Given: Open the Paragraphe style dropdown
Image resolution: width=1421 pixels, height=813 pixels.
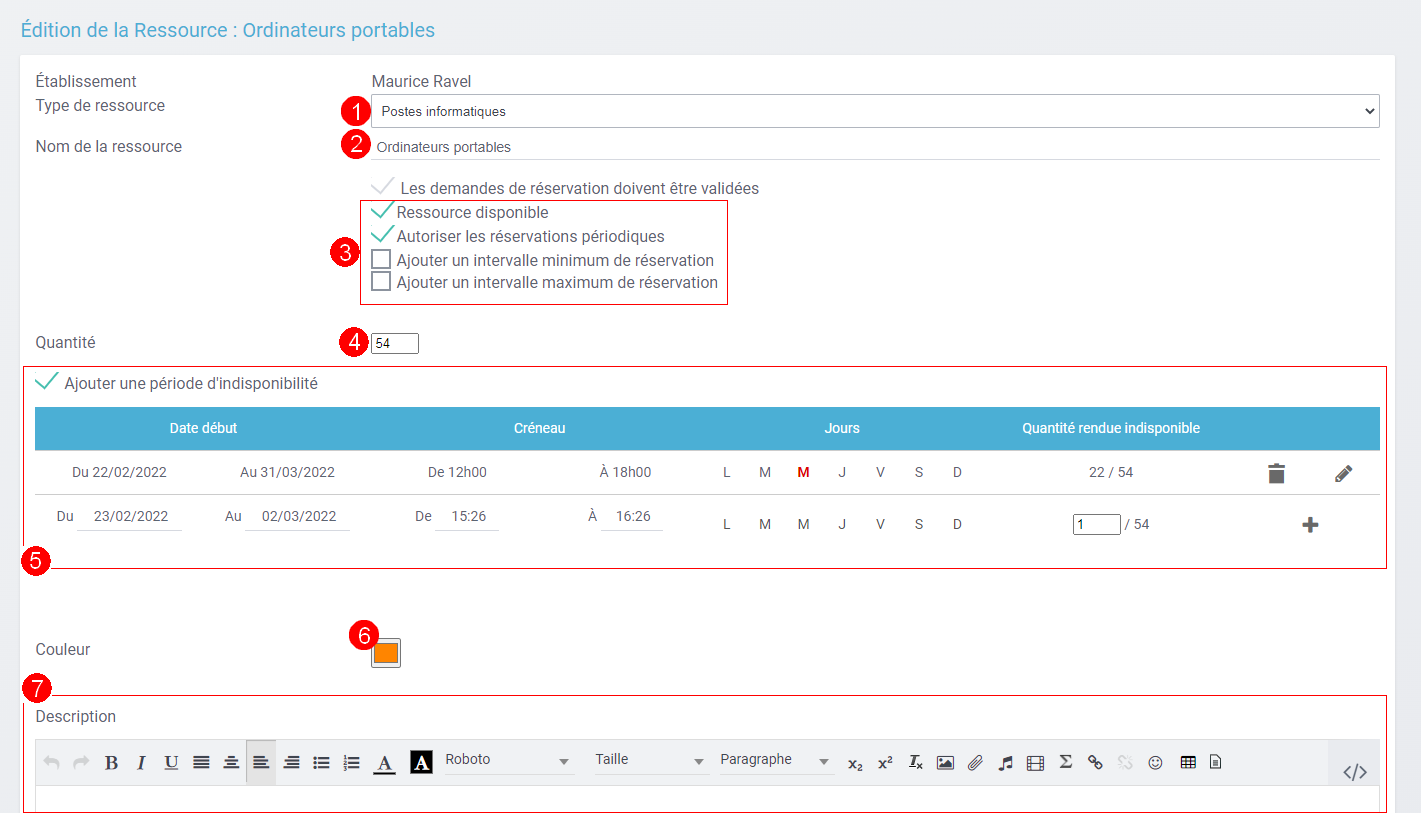Looking at the screenshot, I should point(776,760).
